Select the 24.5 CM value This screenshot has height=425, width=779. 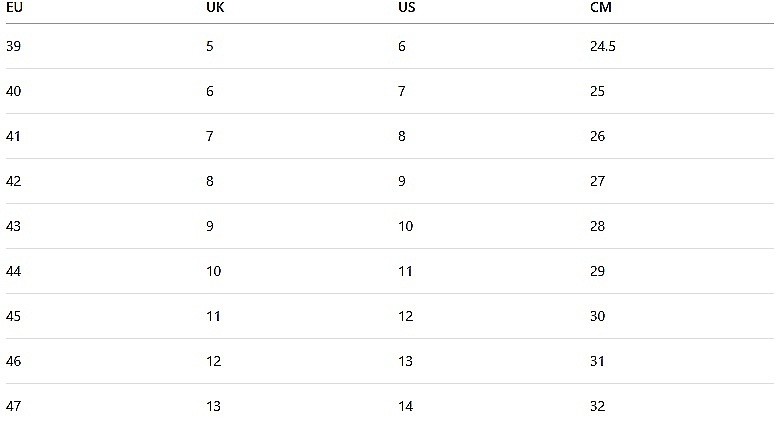click(603, 46)
